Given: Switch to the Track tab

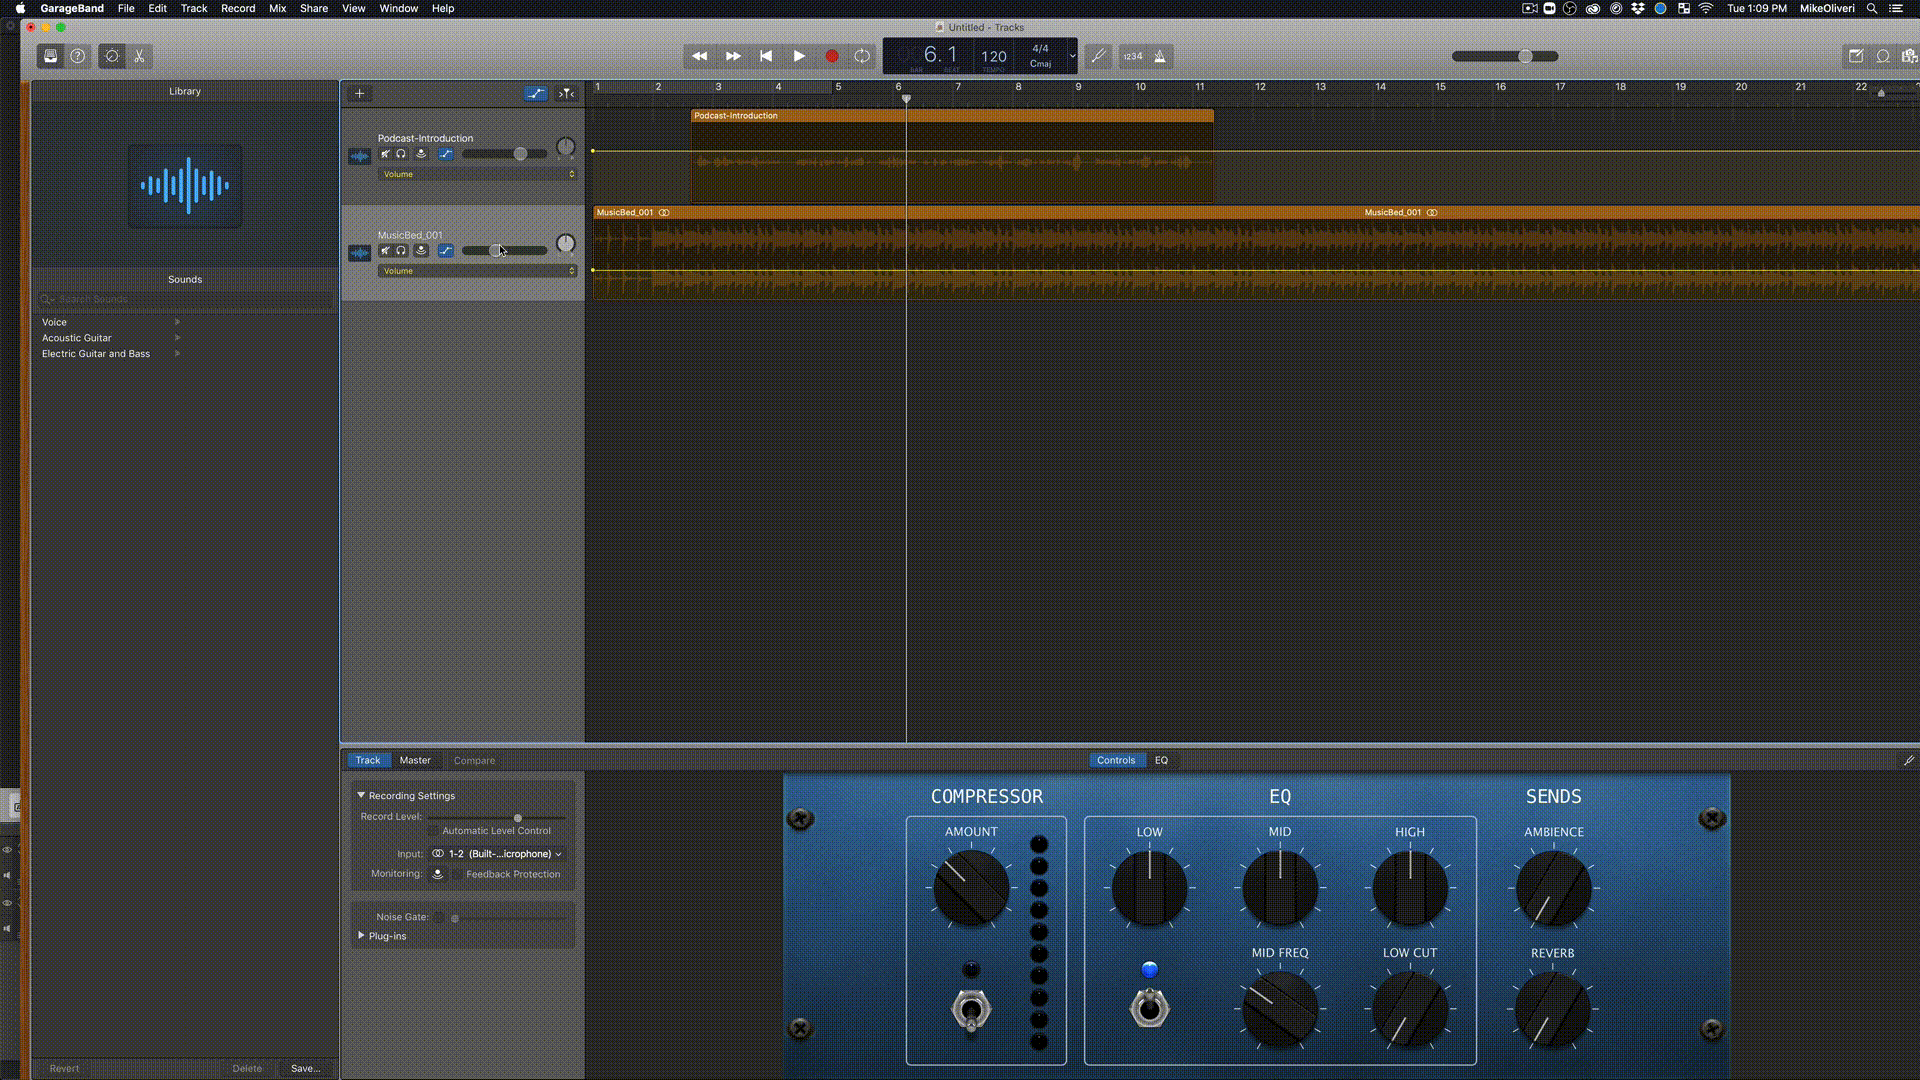Looking at the screenshot, I should (368, 760).
